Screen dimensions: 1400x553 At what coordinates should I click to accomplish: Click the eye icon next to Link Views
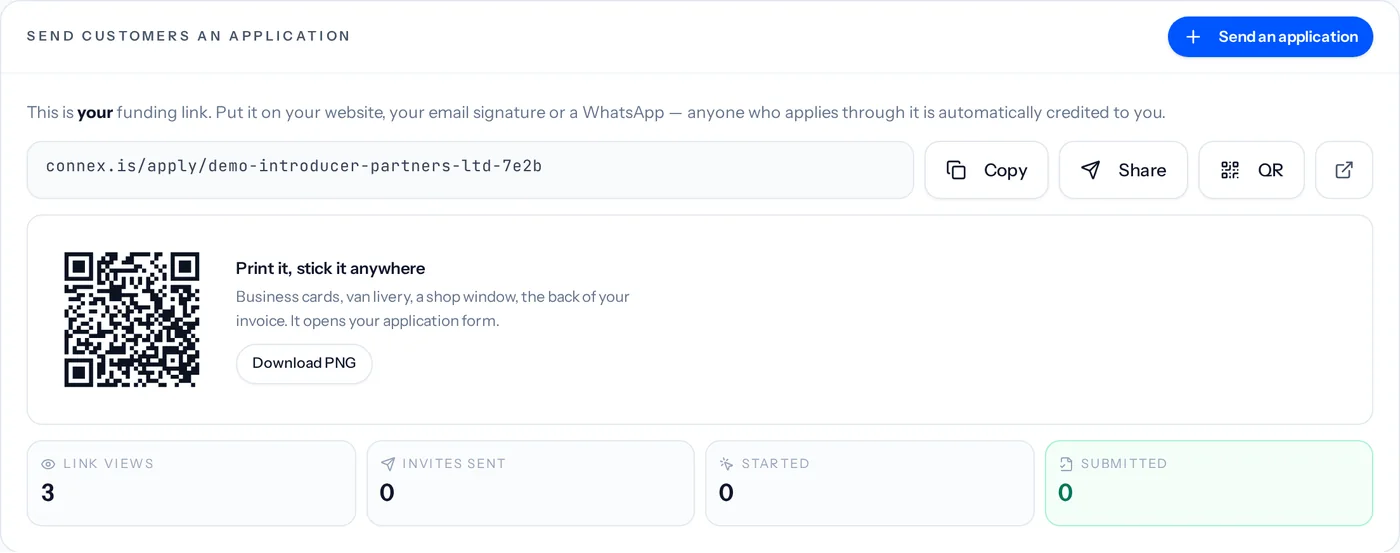(x=48, y=464)
